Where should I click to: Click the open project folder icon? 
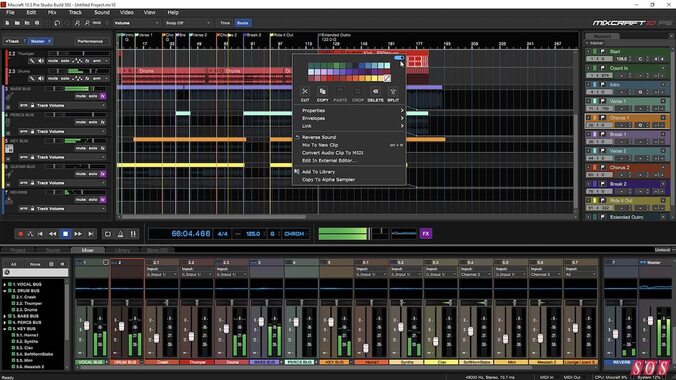(17, 23)
